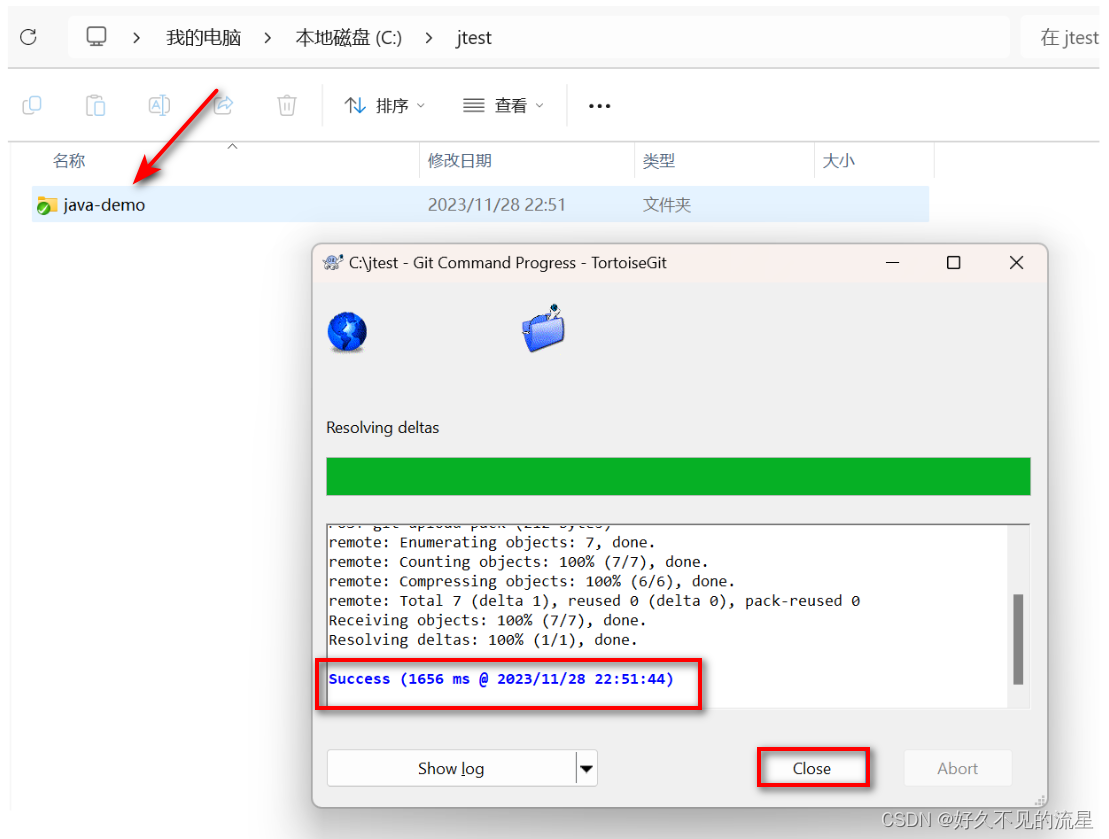
Task: Maximize the Git Command Progress window
Action: coord(953,262)
